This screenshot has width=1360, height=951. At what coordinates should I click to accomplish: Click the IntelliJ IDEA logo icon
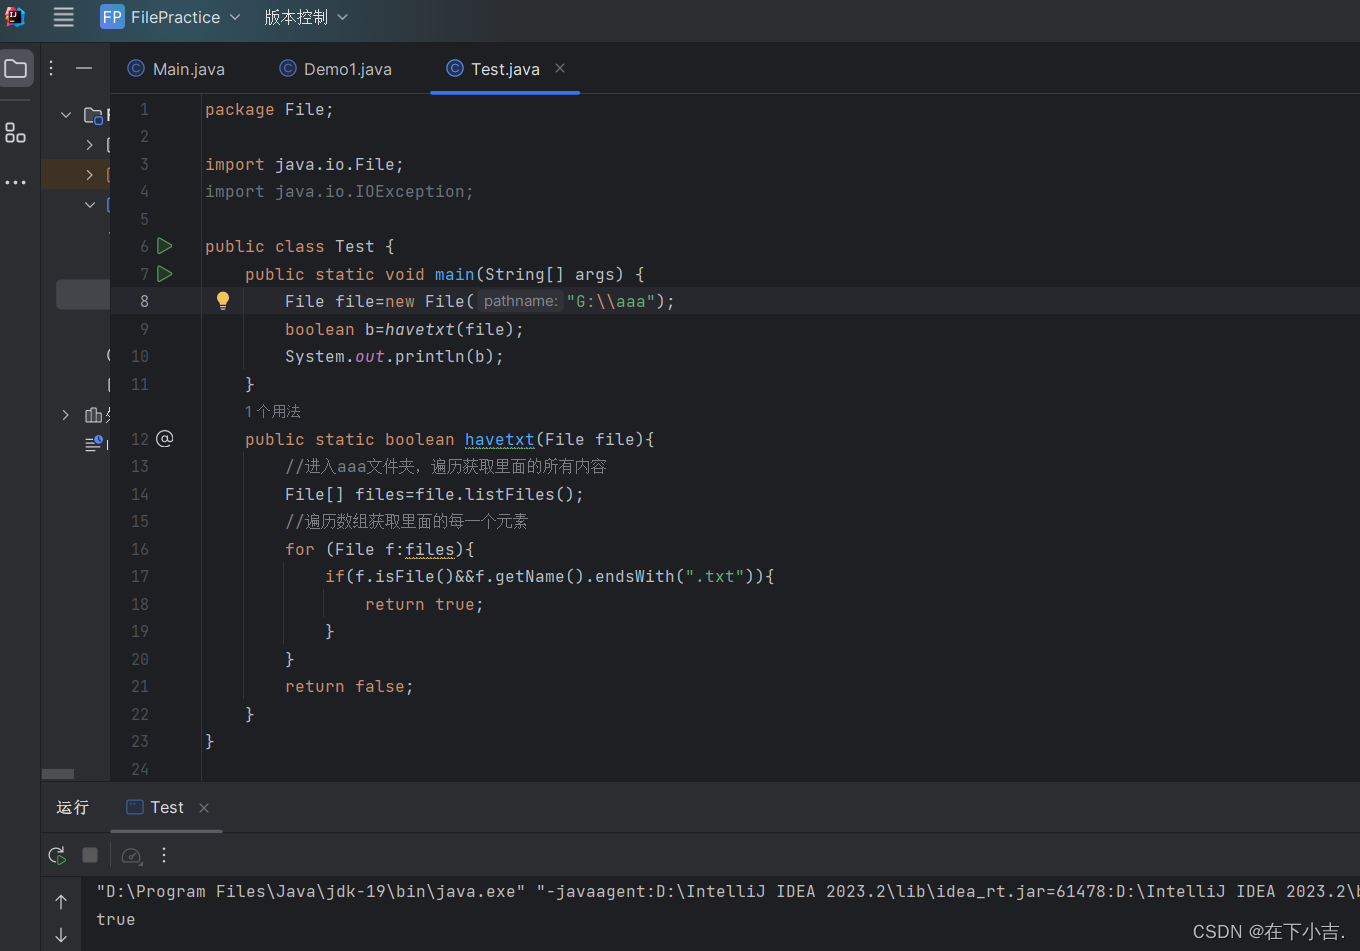(x=15, y=17)
